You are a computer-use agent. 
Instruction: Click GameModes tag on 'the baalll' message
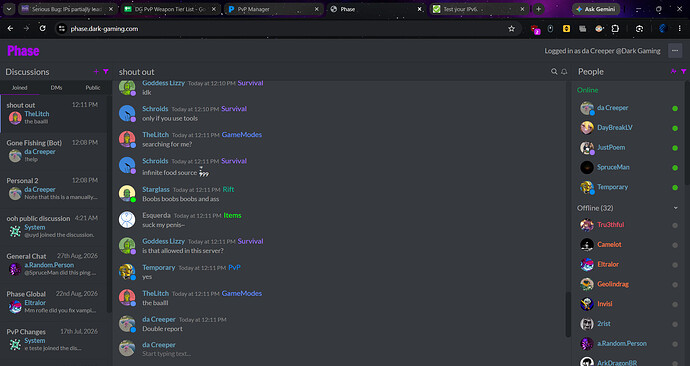click(x=242, y=293)
